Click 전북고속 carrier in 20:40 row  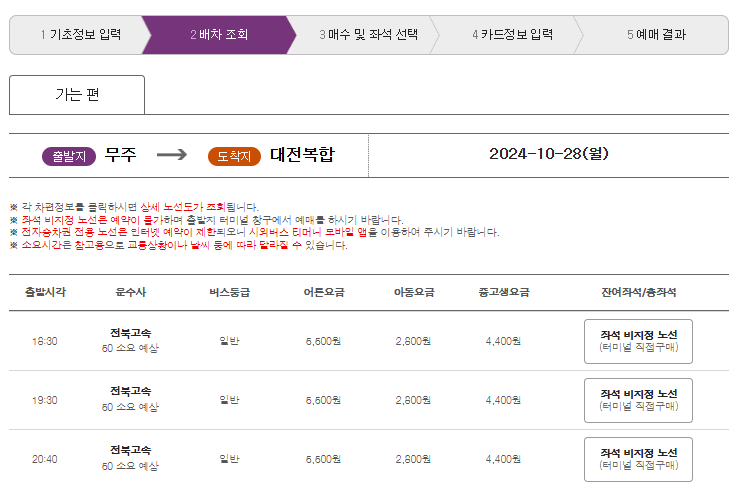[131, 450]
